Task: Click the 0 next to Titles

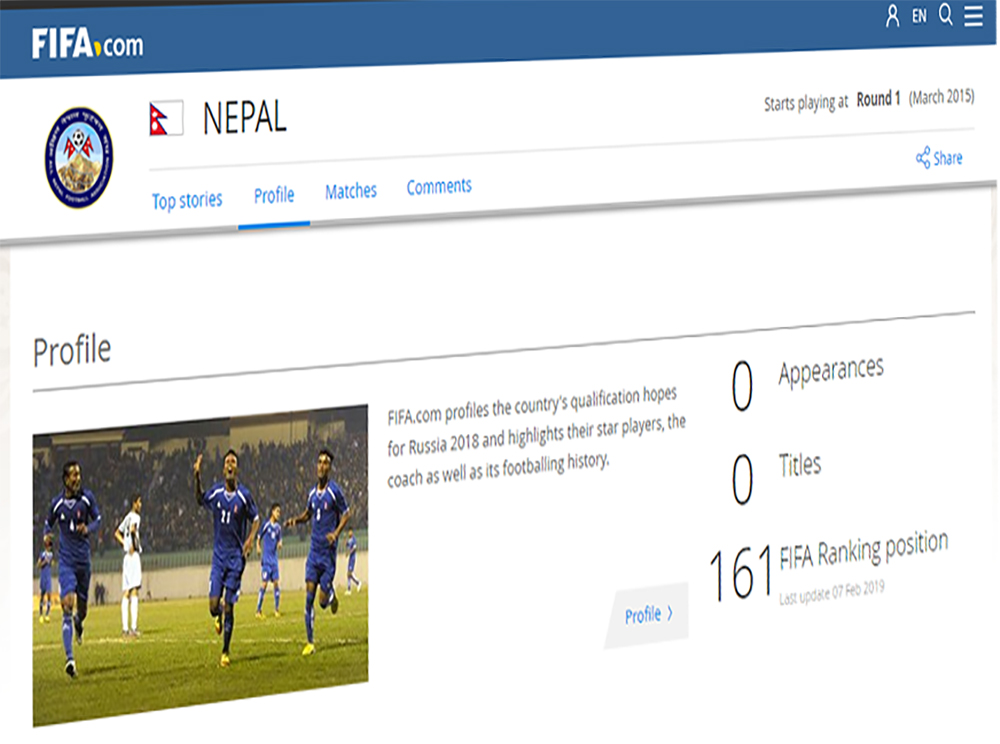Action: point(742,479)
